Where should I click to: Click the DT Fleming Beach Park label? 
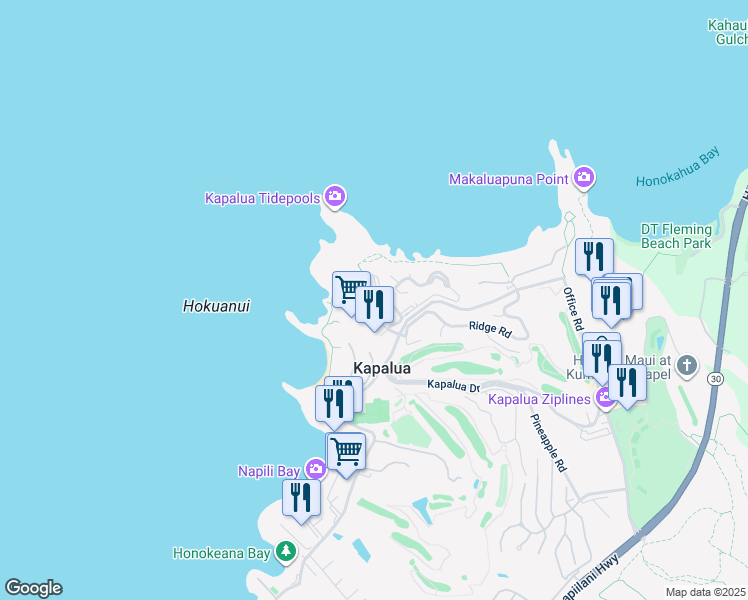coord(676,236)
